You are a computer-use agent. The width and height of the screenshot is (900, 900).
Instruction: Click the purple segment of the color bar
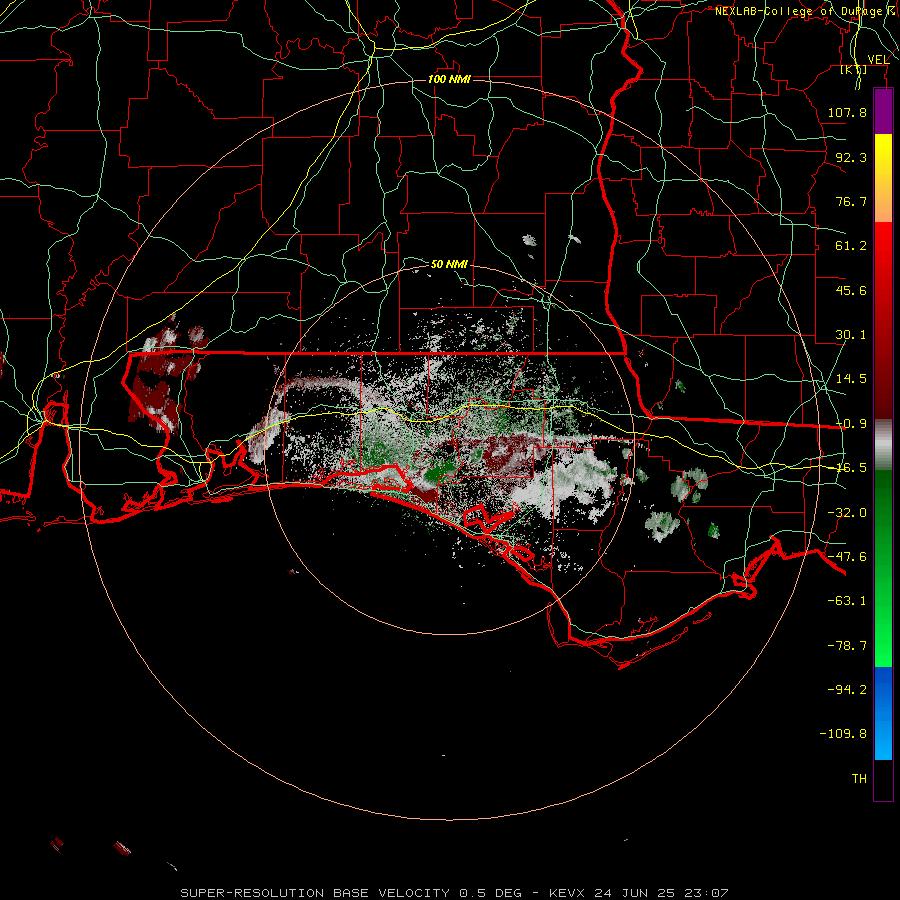[883, 111]
